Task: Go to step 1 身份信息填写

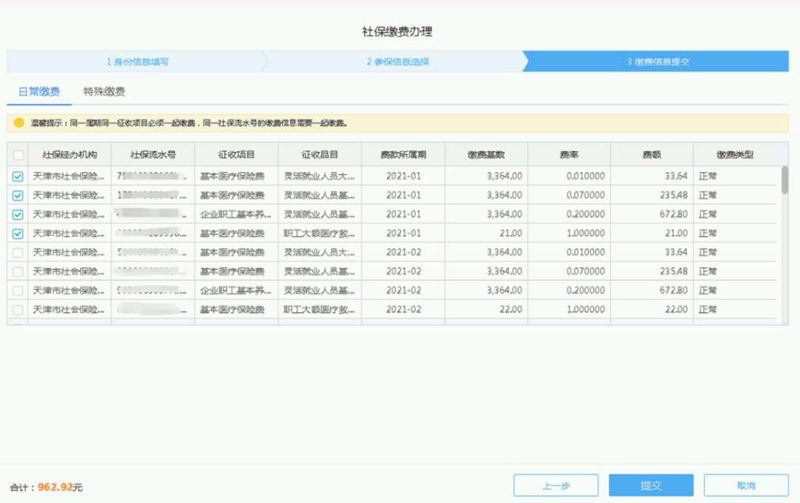Action: click(136, 61)
